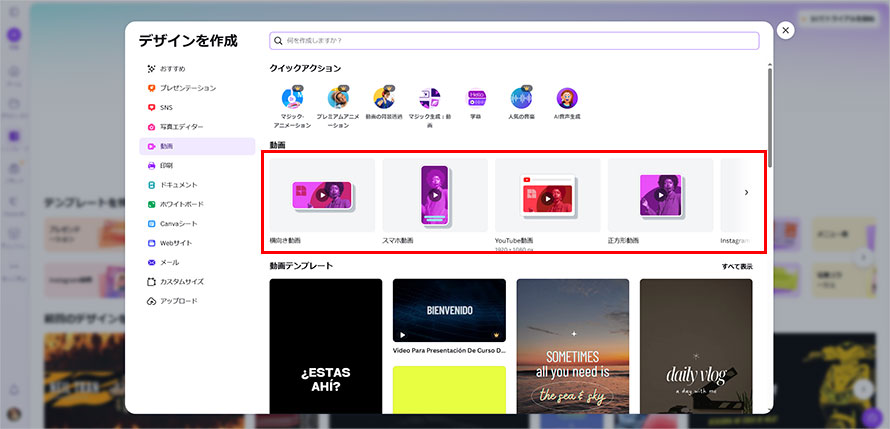Show more video types with right chevron
The width and height of the screenshot is (890, 429).
[x=746, y=192]
